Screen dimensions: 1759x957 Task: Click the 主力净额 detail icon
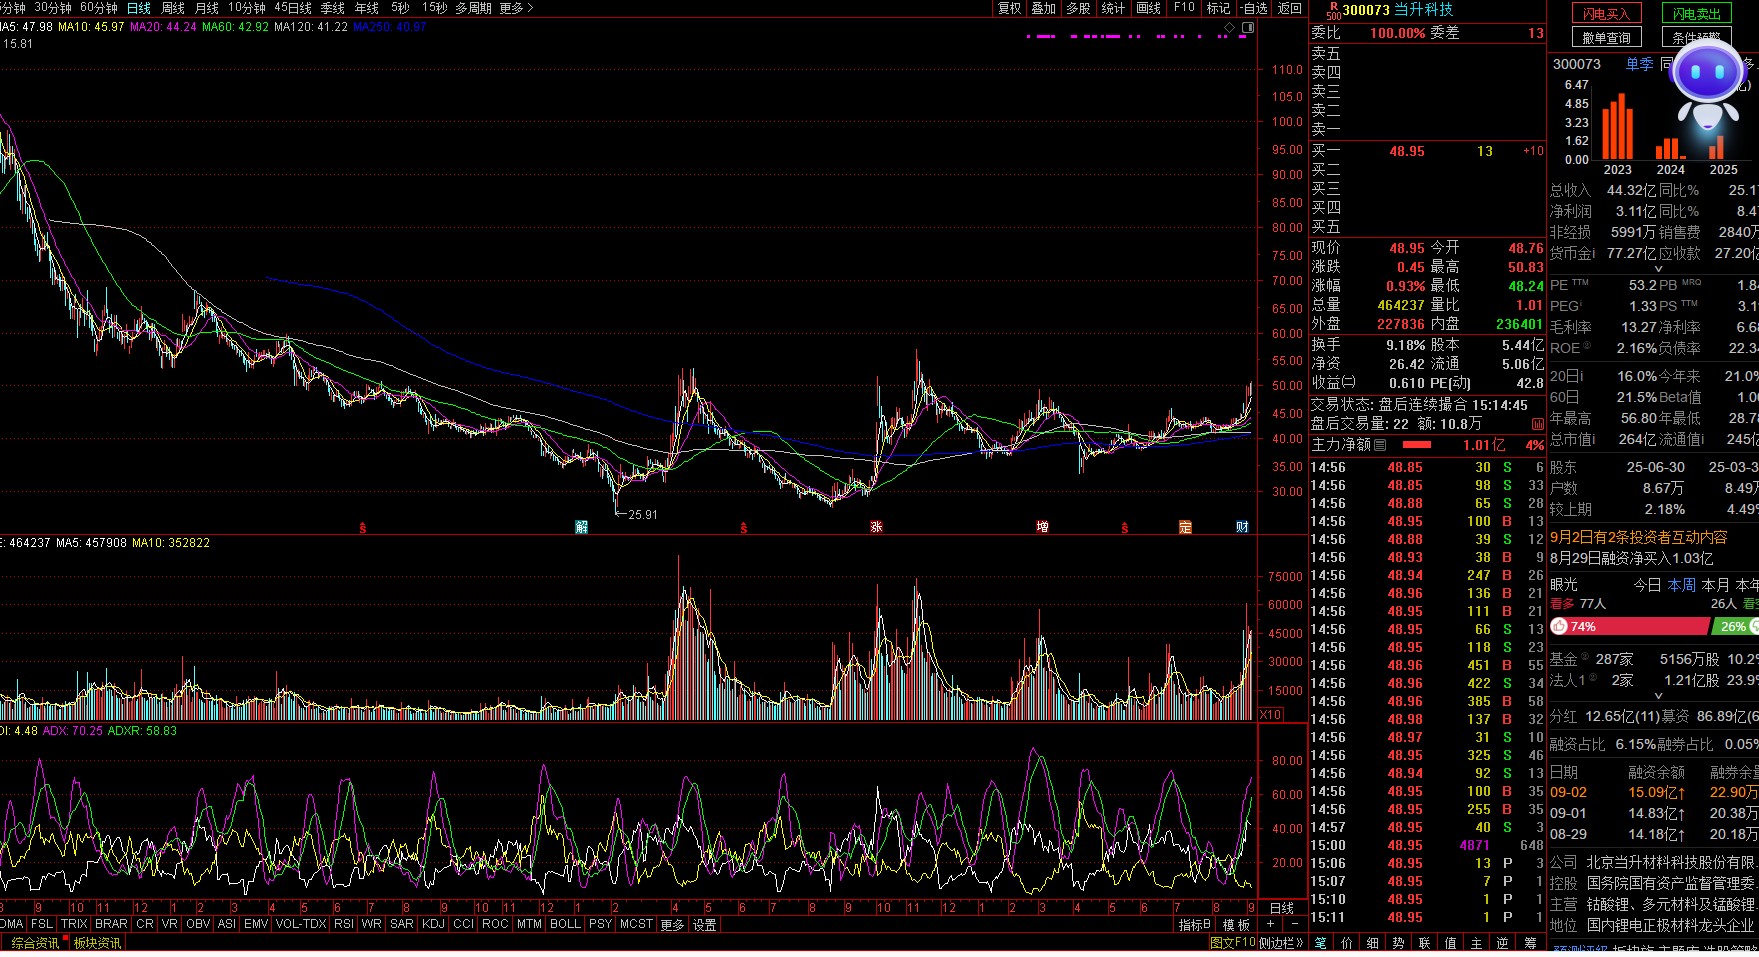click(x=1380, y=445)
